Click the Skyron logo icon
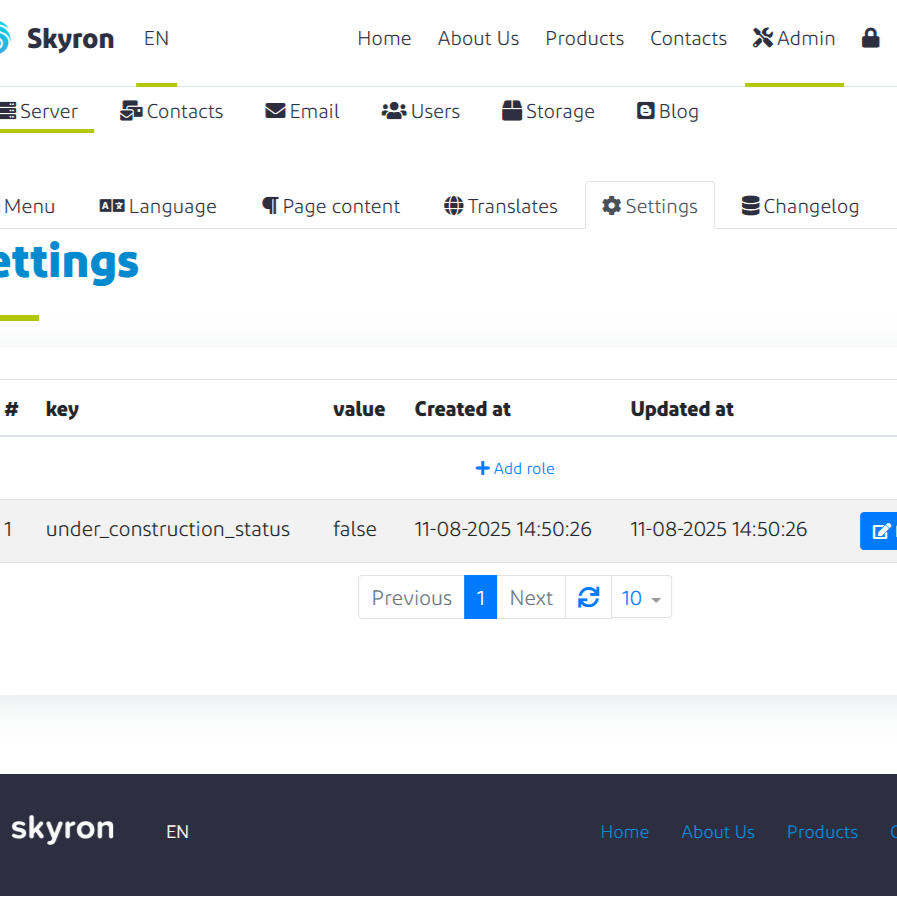897x897 pixels. (6, 38)
